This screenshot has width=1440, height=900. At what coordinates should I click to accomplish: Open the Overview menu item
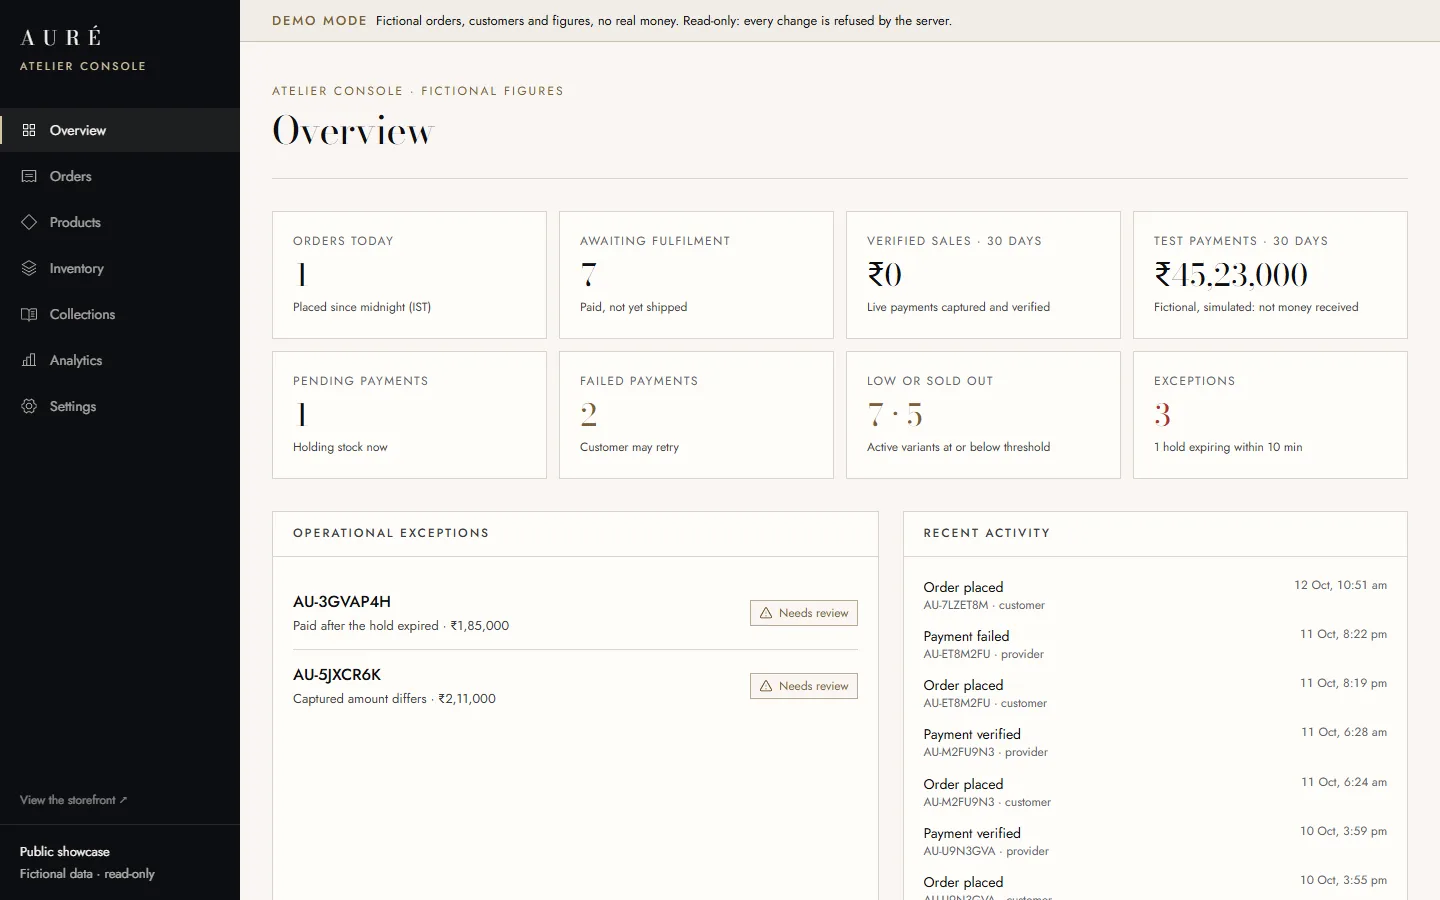[x=120, y=130]
